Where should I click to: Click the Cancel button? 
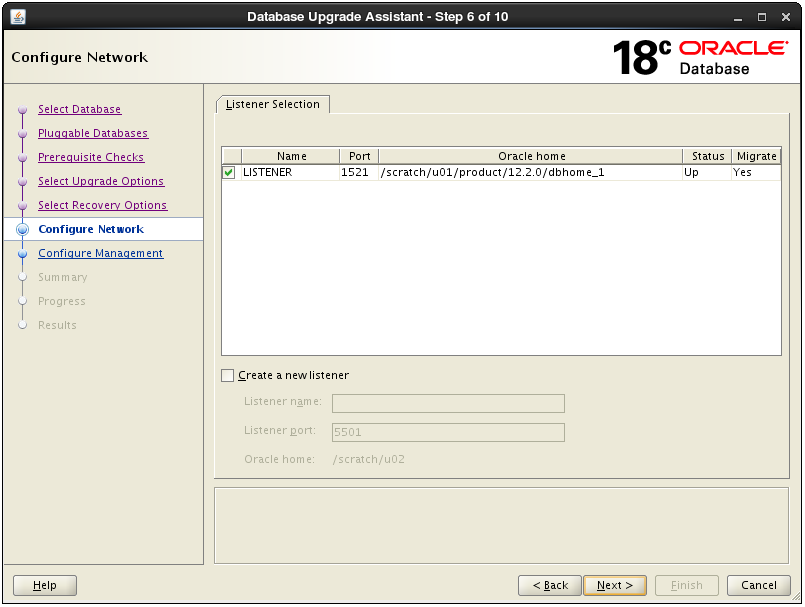click(759, 585)
